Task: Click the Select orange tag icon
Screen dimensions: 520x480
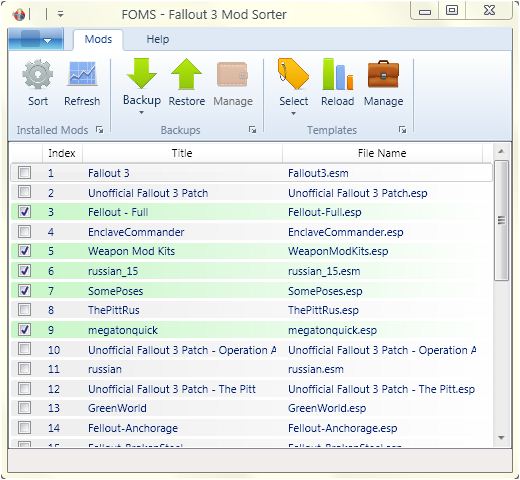Action: (293, 74)
